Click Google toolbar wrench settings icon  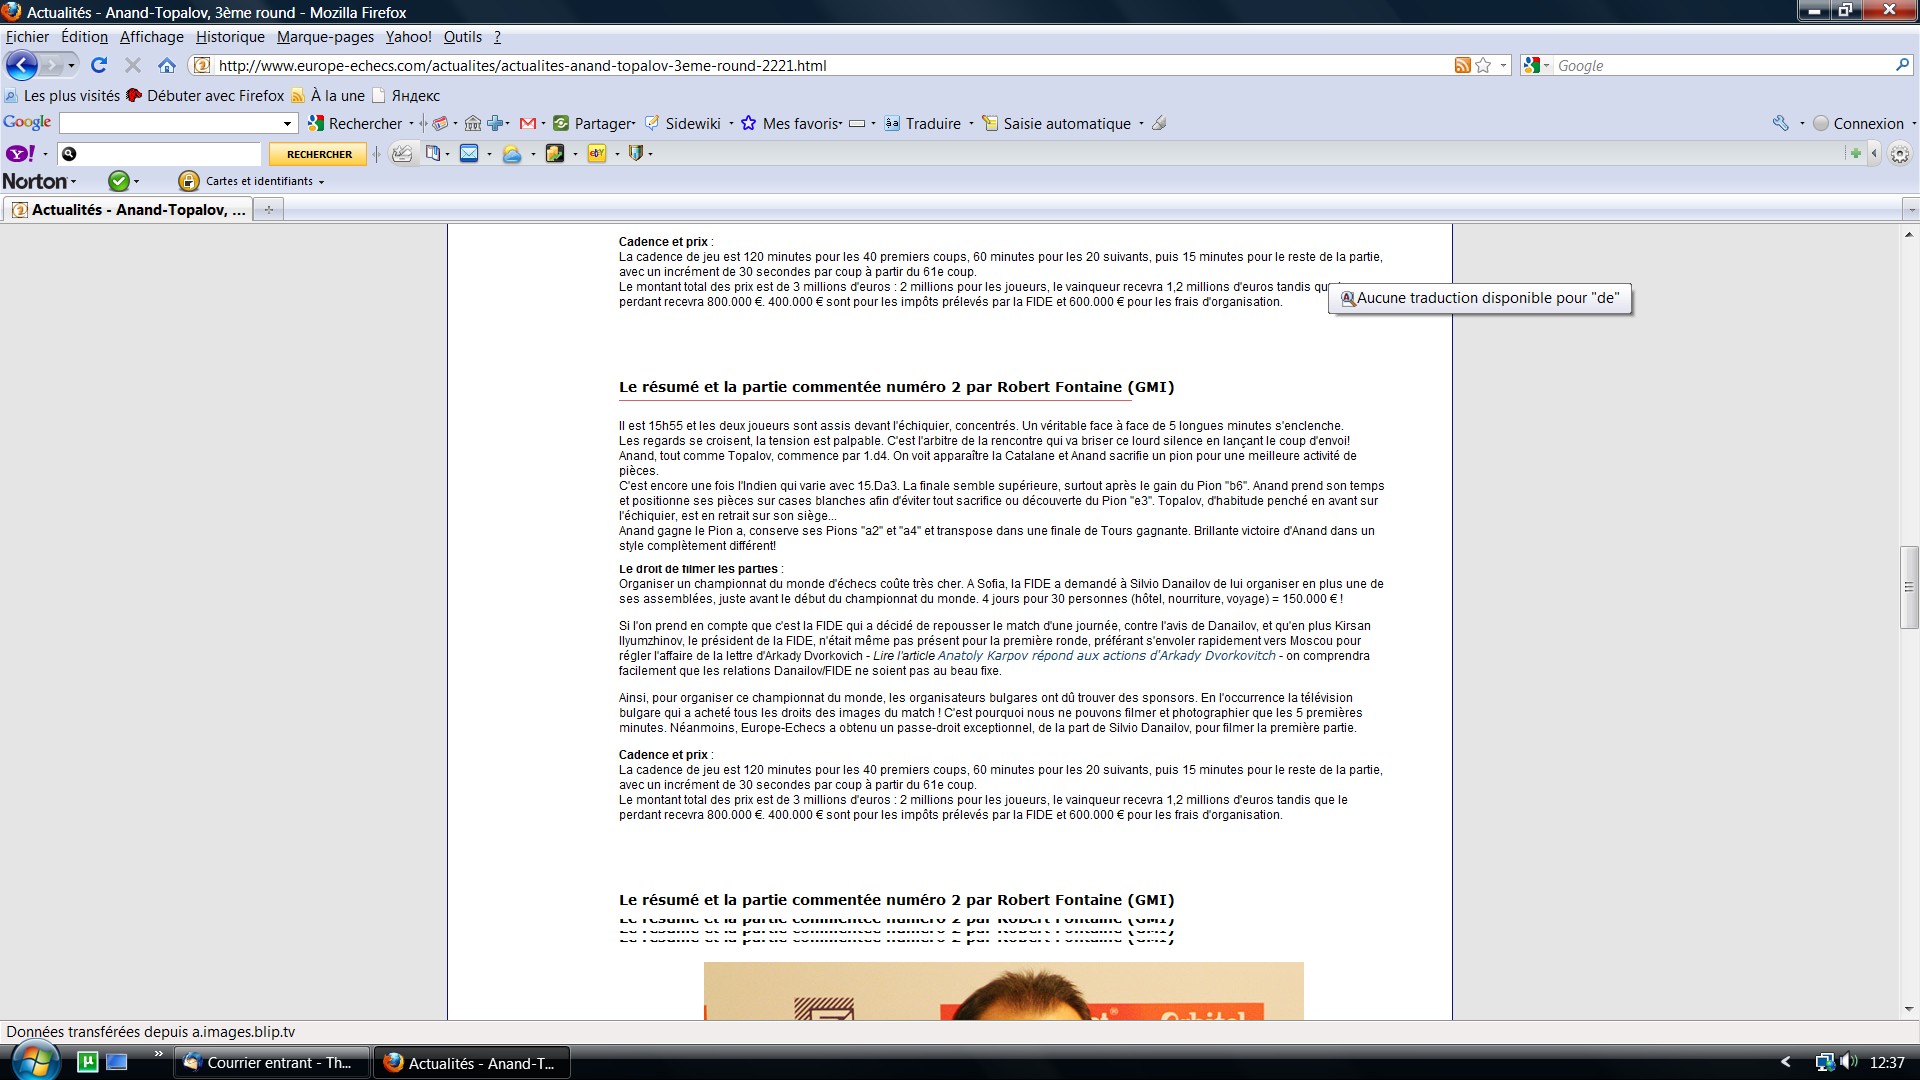coord(1781,123)
